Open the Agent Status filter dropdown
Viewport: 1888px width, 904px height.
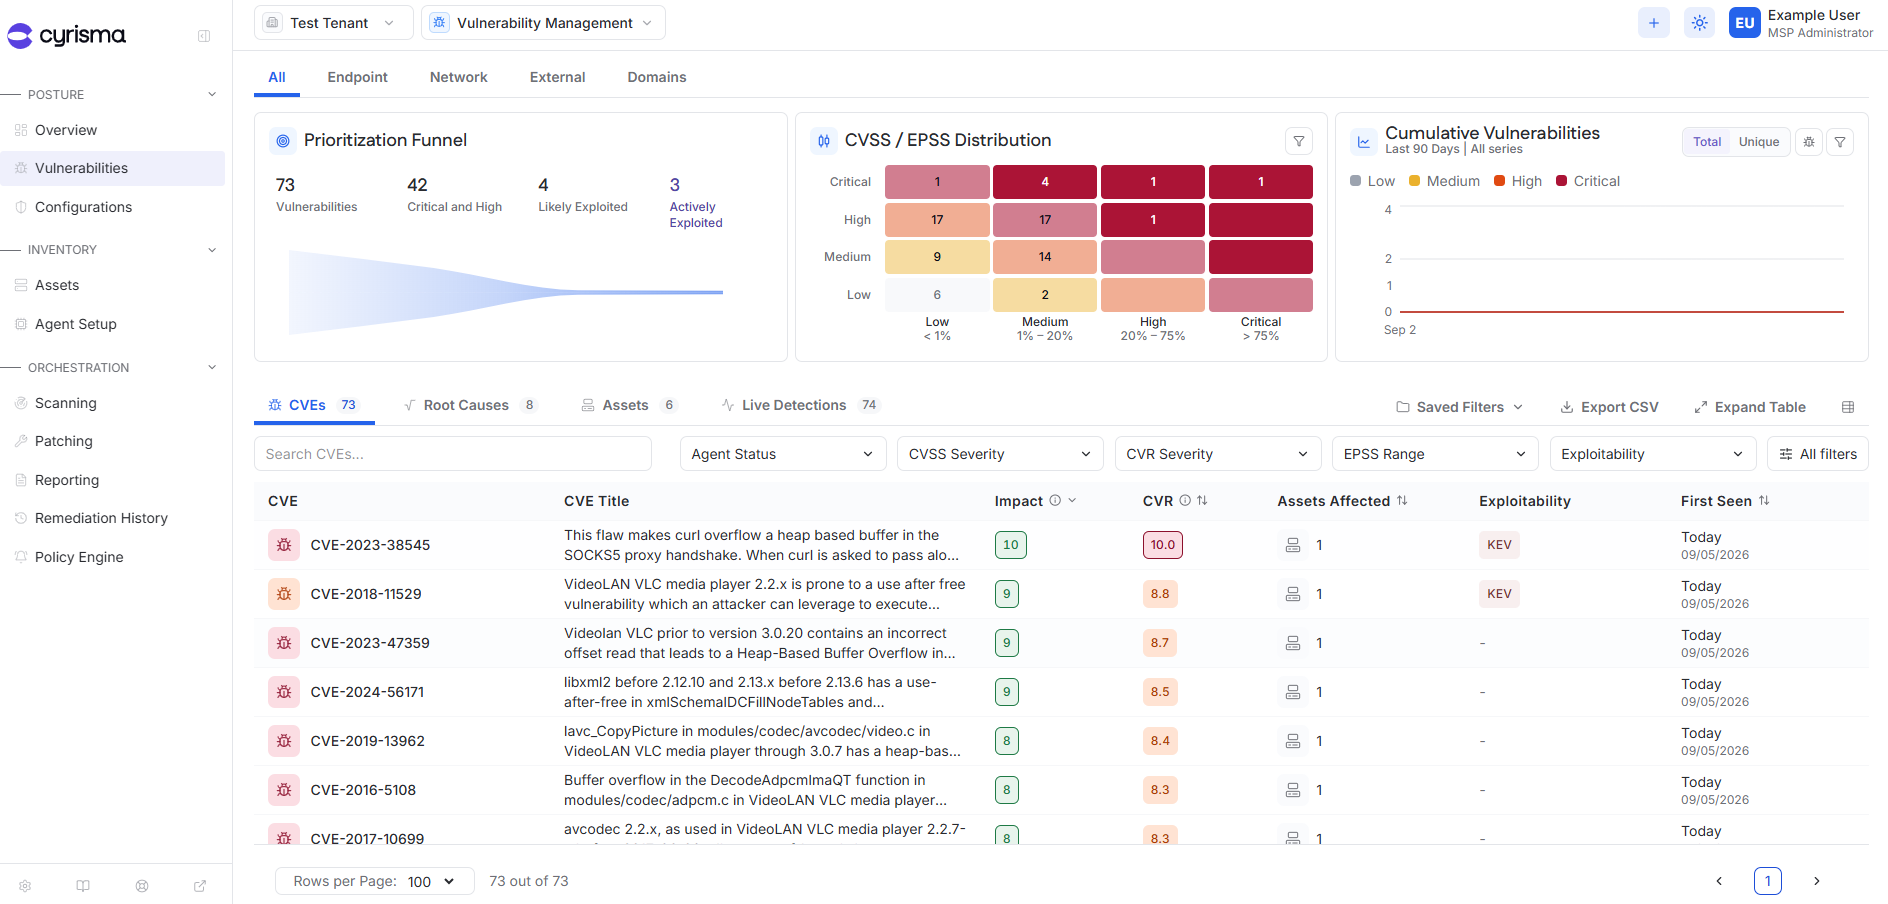(783, 454)
